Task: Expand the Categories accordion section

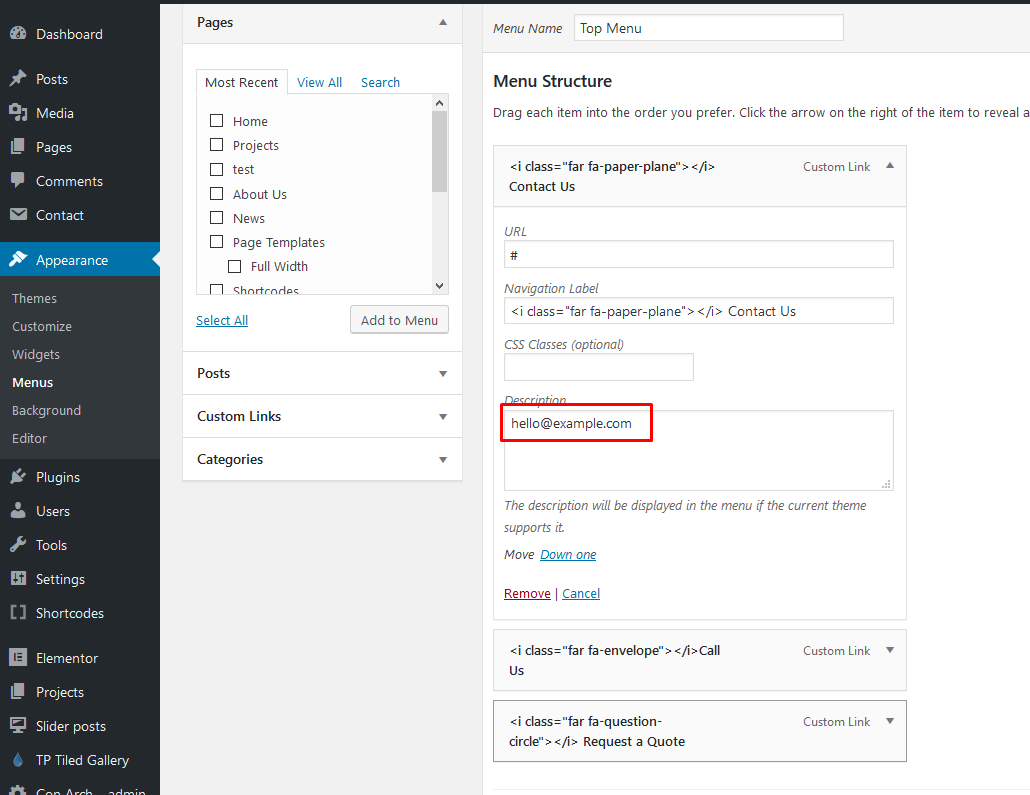Action: point(443,460)
